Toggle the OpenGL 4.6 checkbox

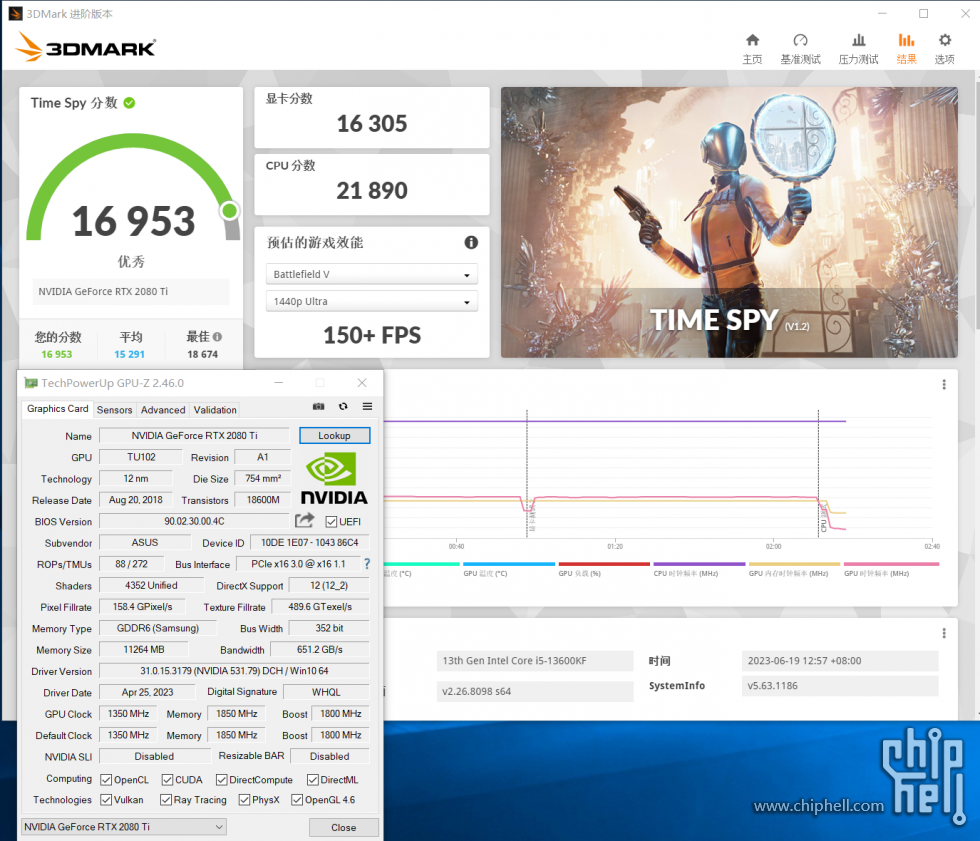click(x=298, y=800)
